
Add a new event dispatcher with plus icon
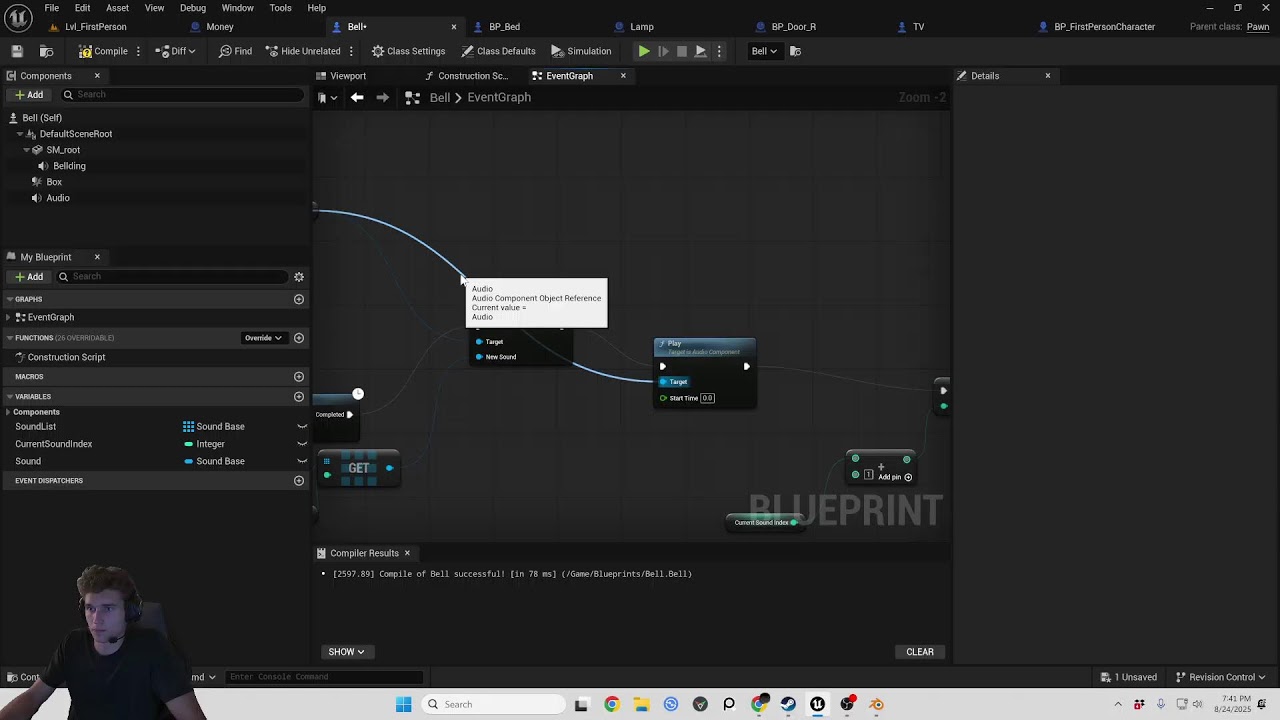click(x=298, y=481)
